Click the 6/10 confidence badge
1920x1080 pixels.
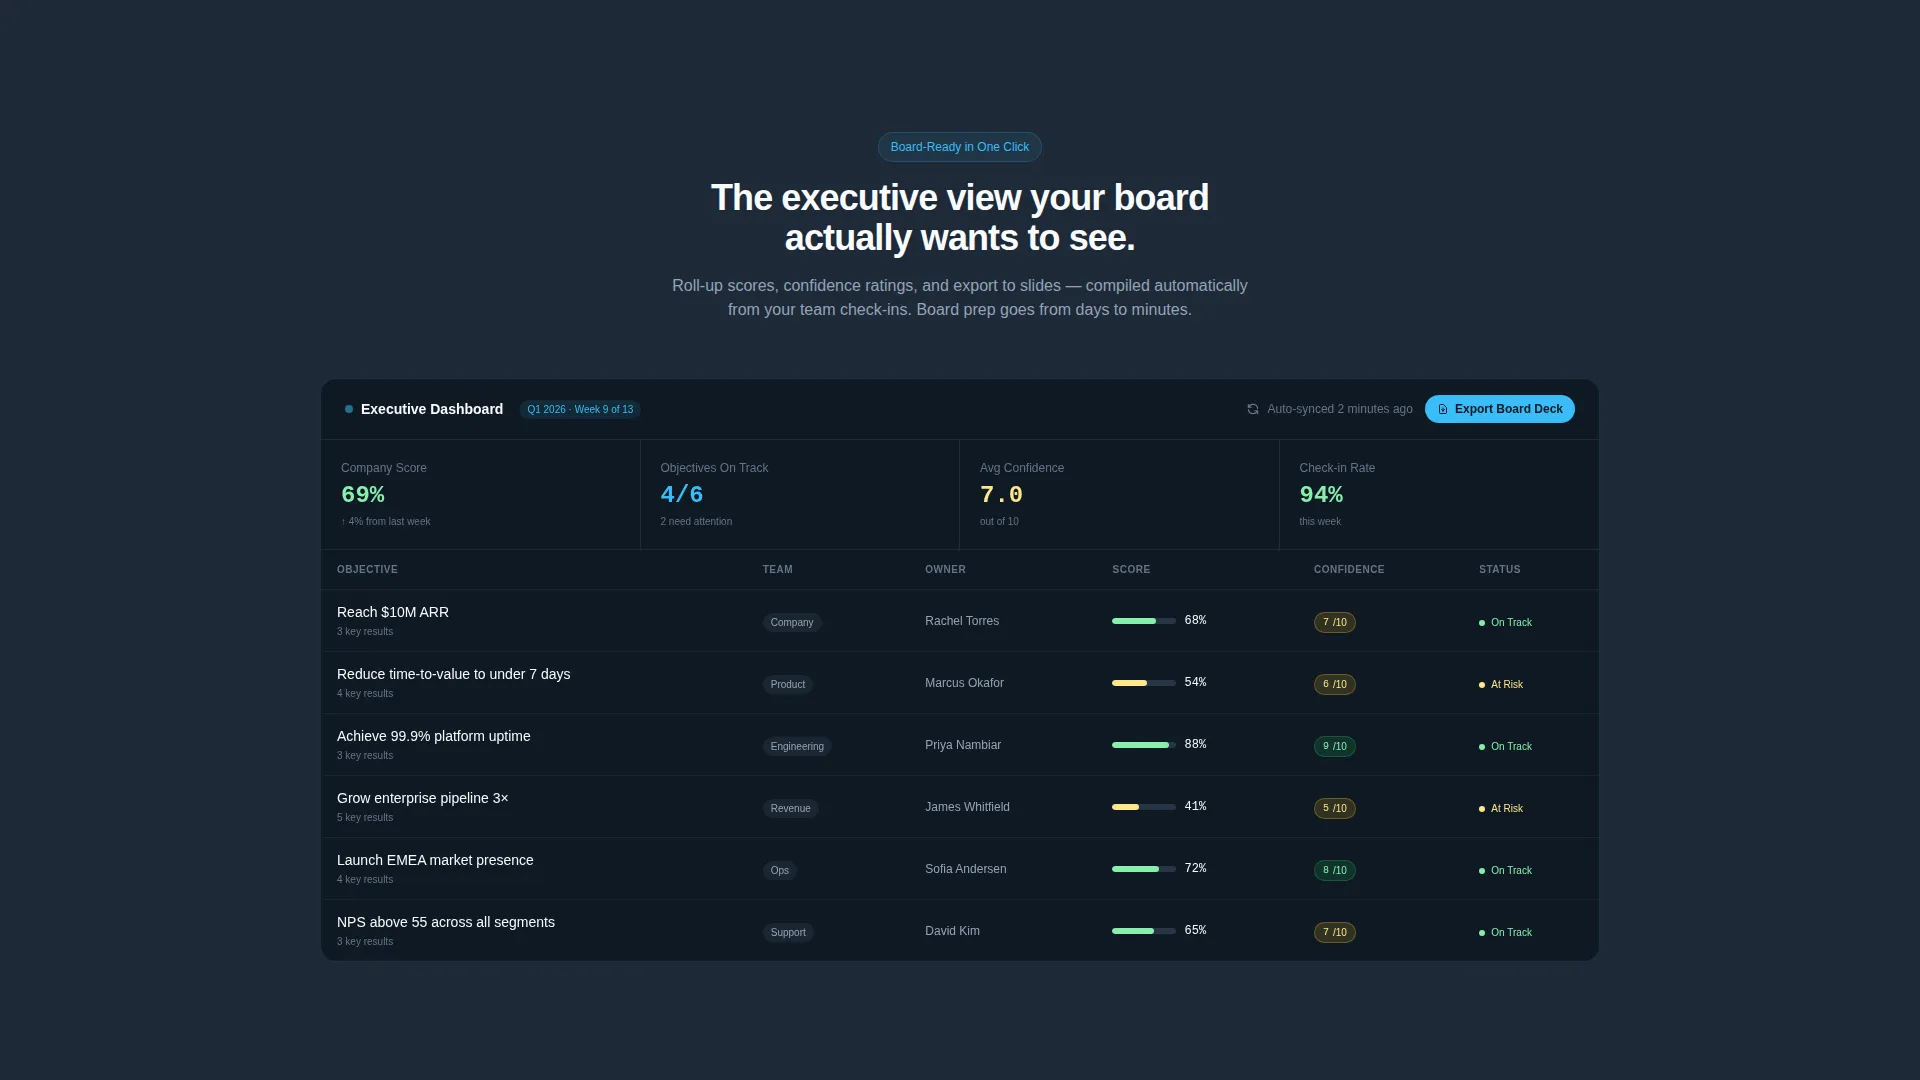click(1334, 684)
